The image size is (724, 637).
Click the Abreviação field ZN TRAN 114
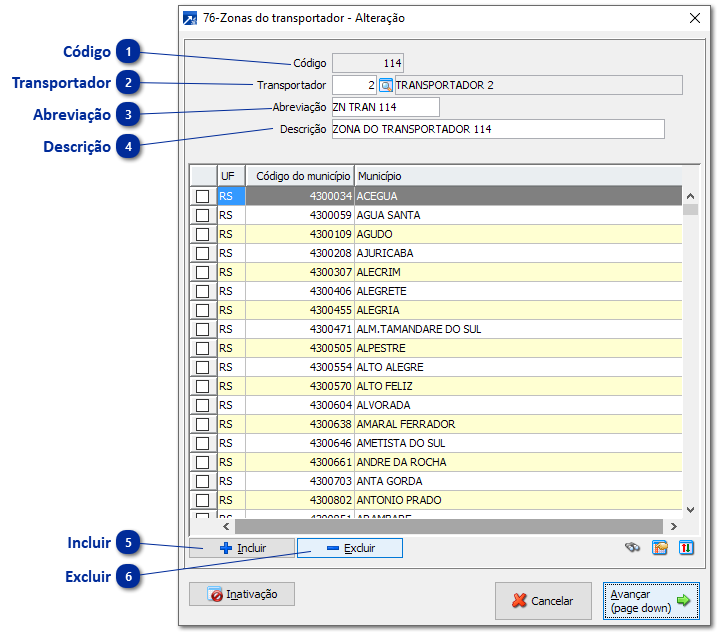386,107
